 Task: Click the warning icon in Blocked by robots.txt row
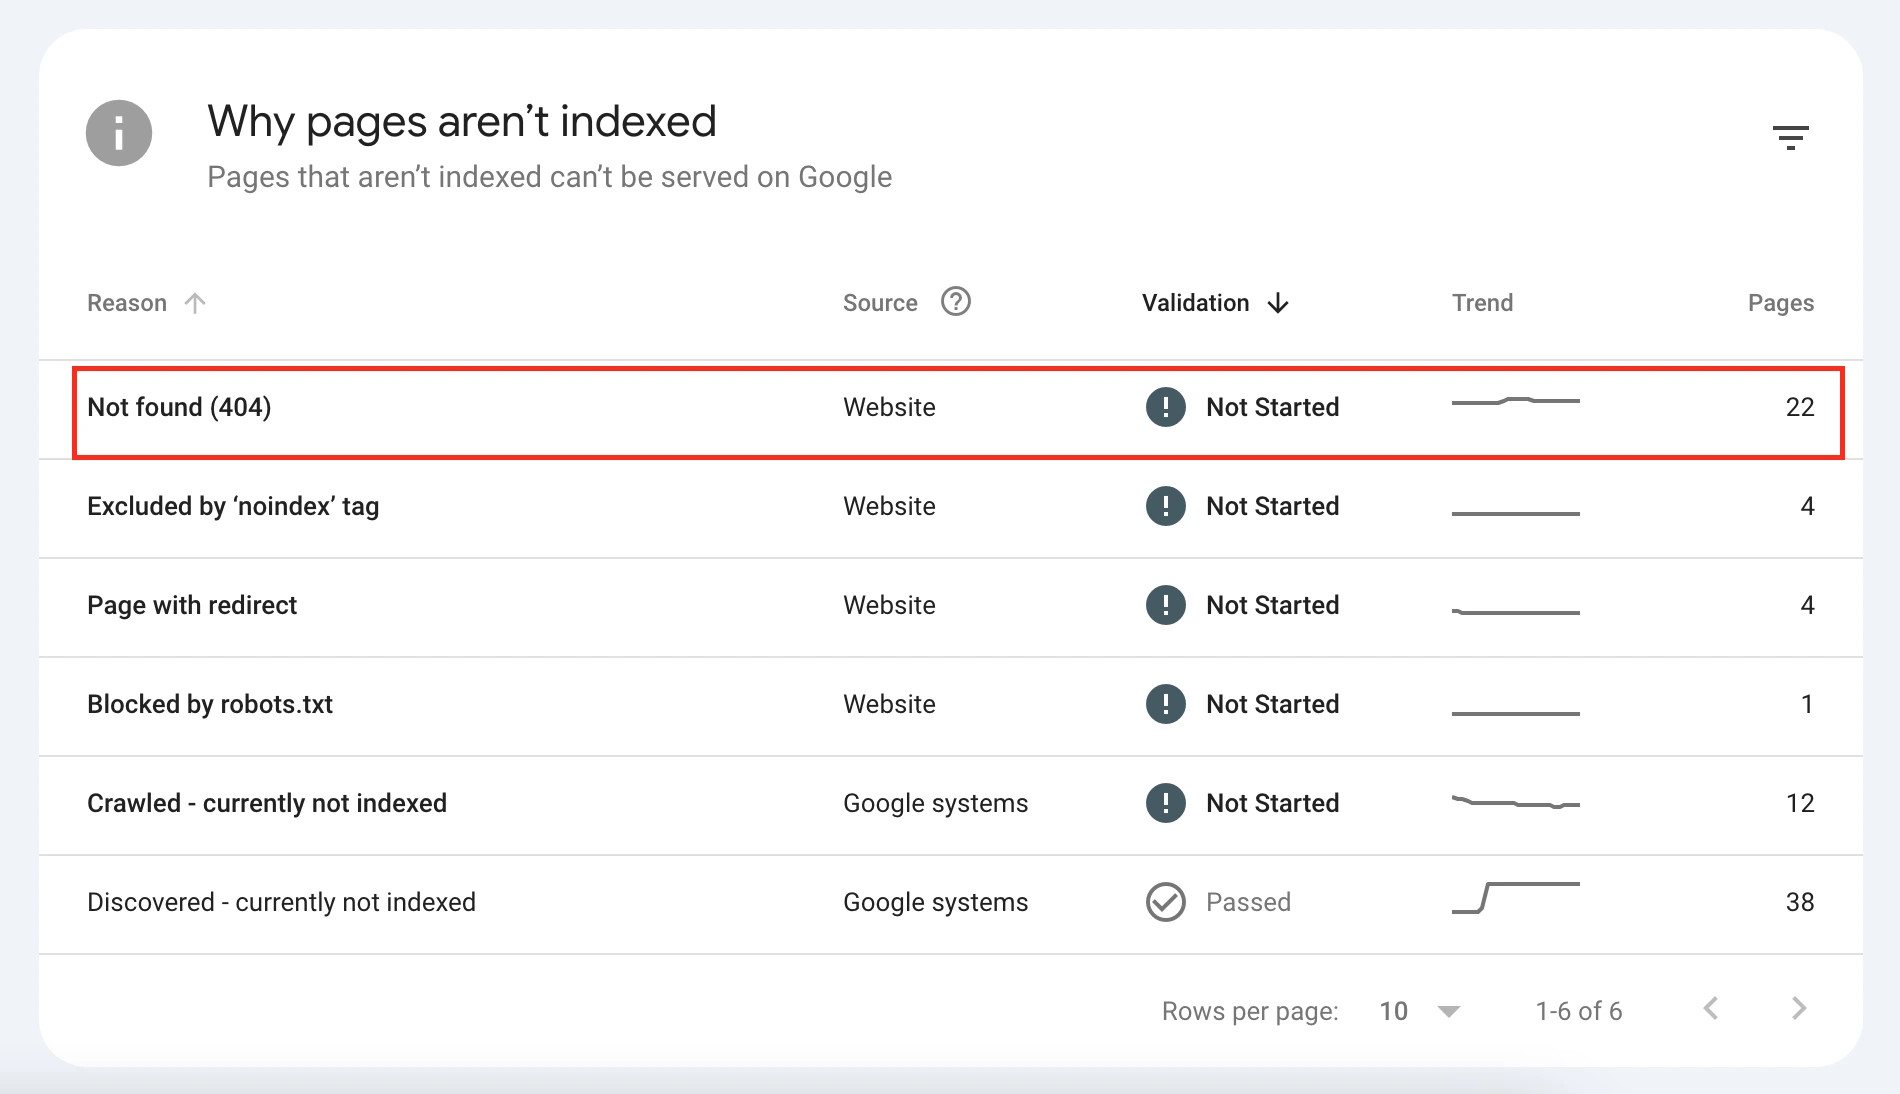point(1165,704)
